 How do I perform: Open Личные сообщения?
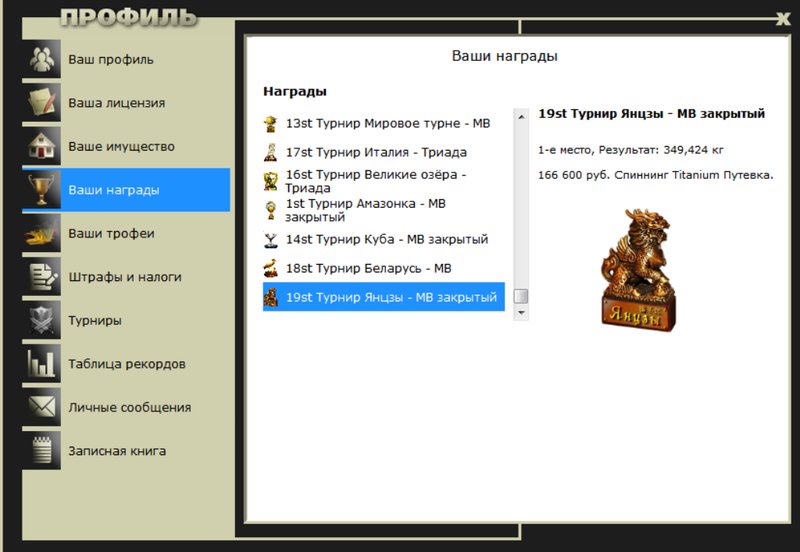click(x=126, y=407)
